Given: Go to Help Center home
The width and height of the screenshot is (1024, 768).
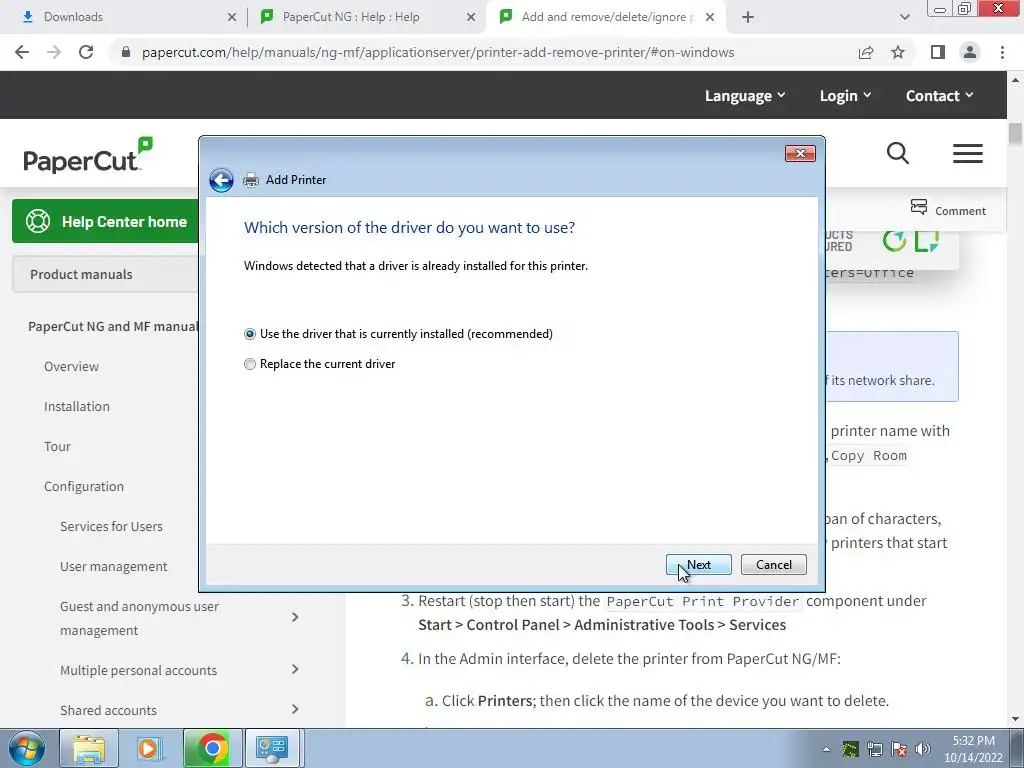Looking at the screenshot, I should click(106, 221).
